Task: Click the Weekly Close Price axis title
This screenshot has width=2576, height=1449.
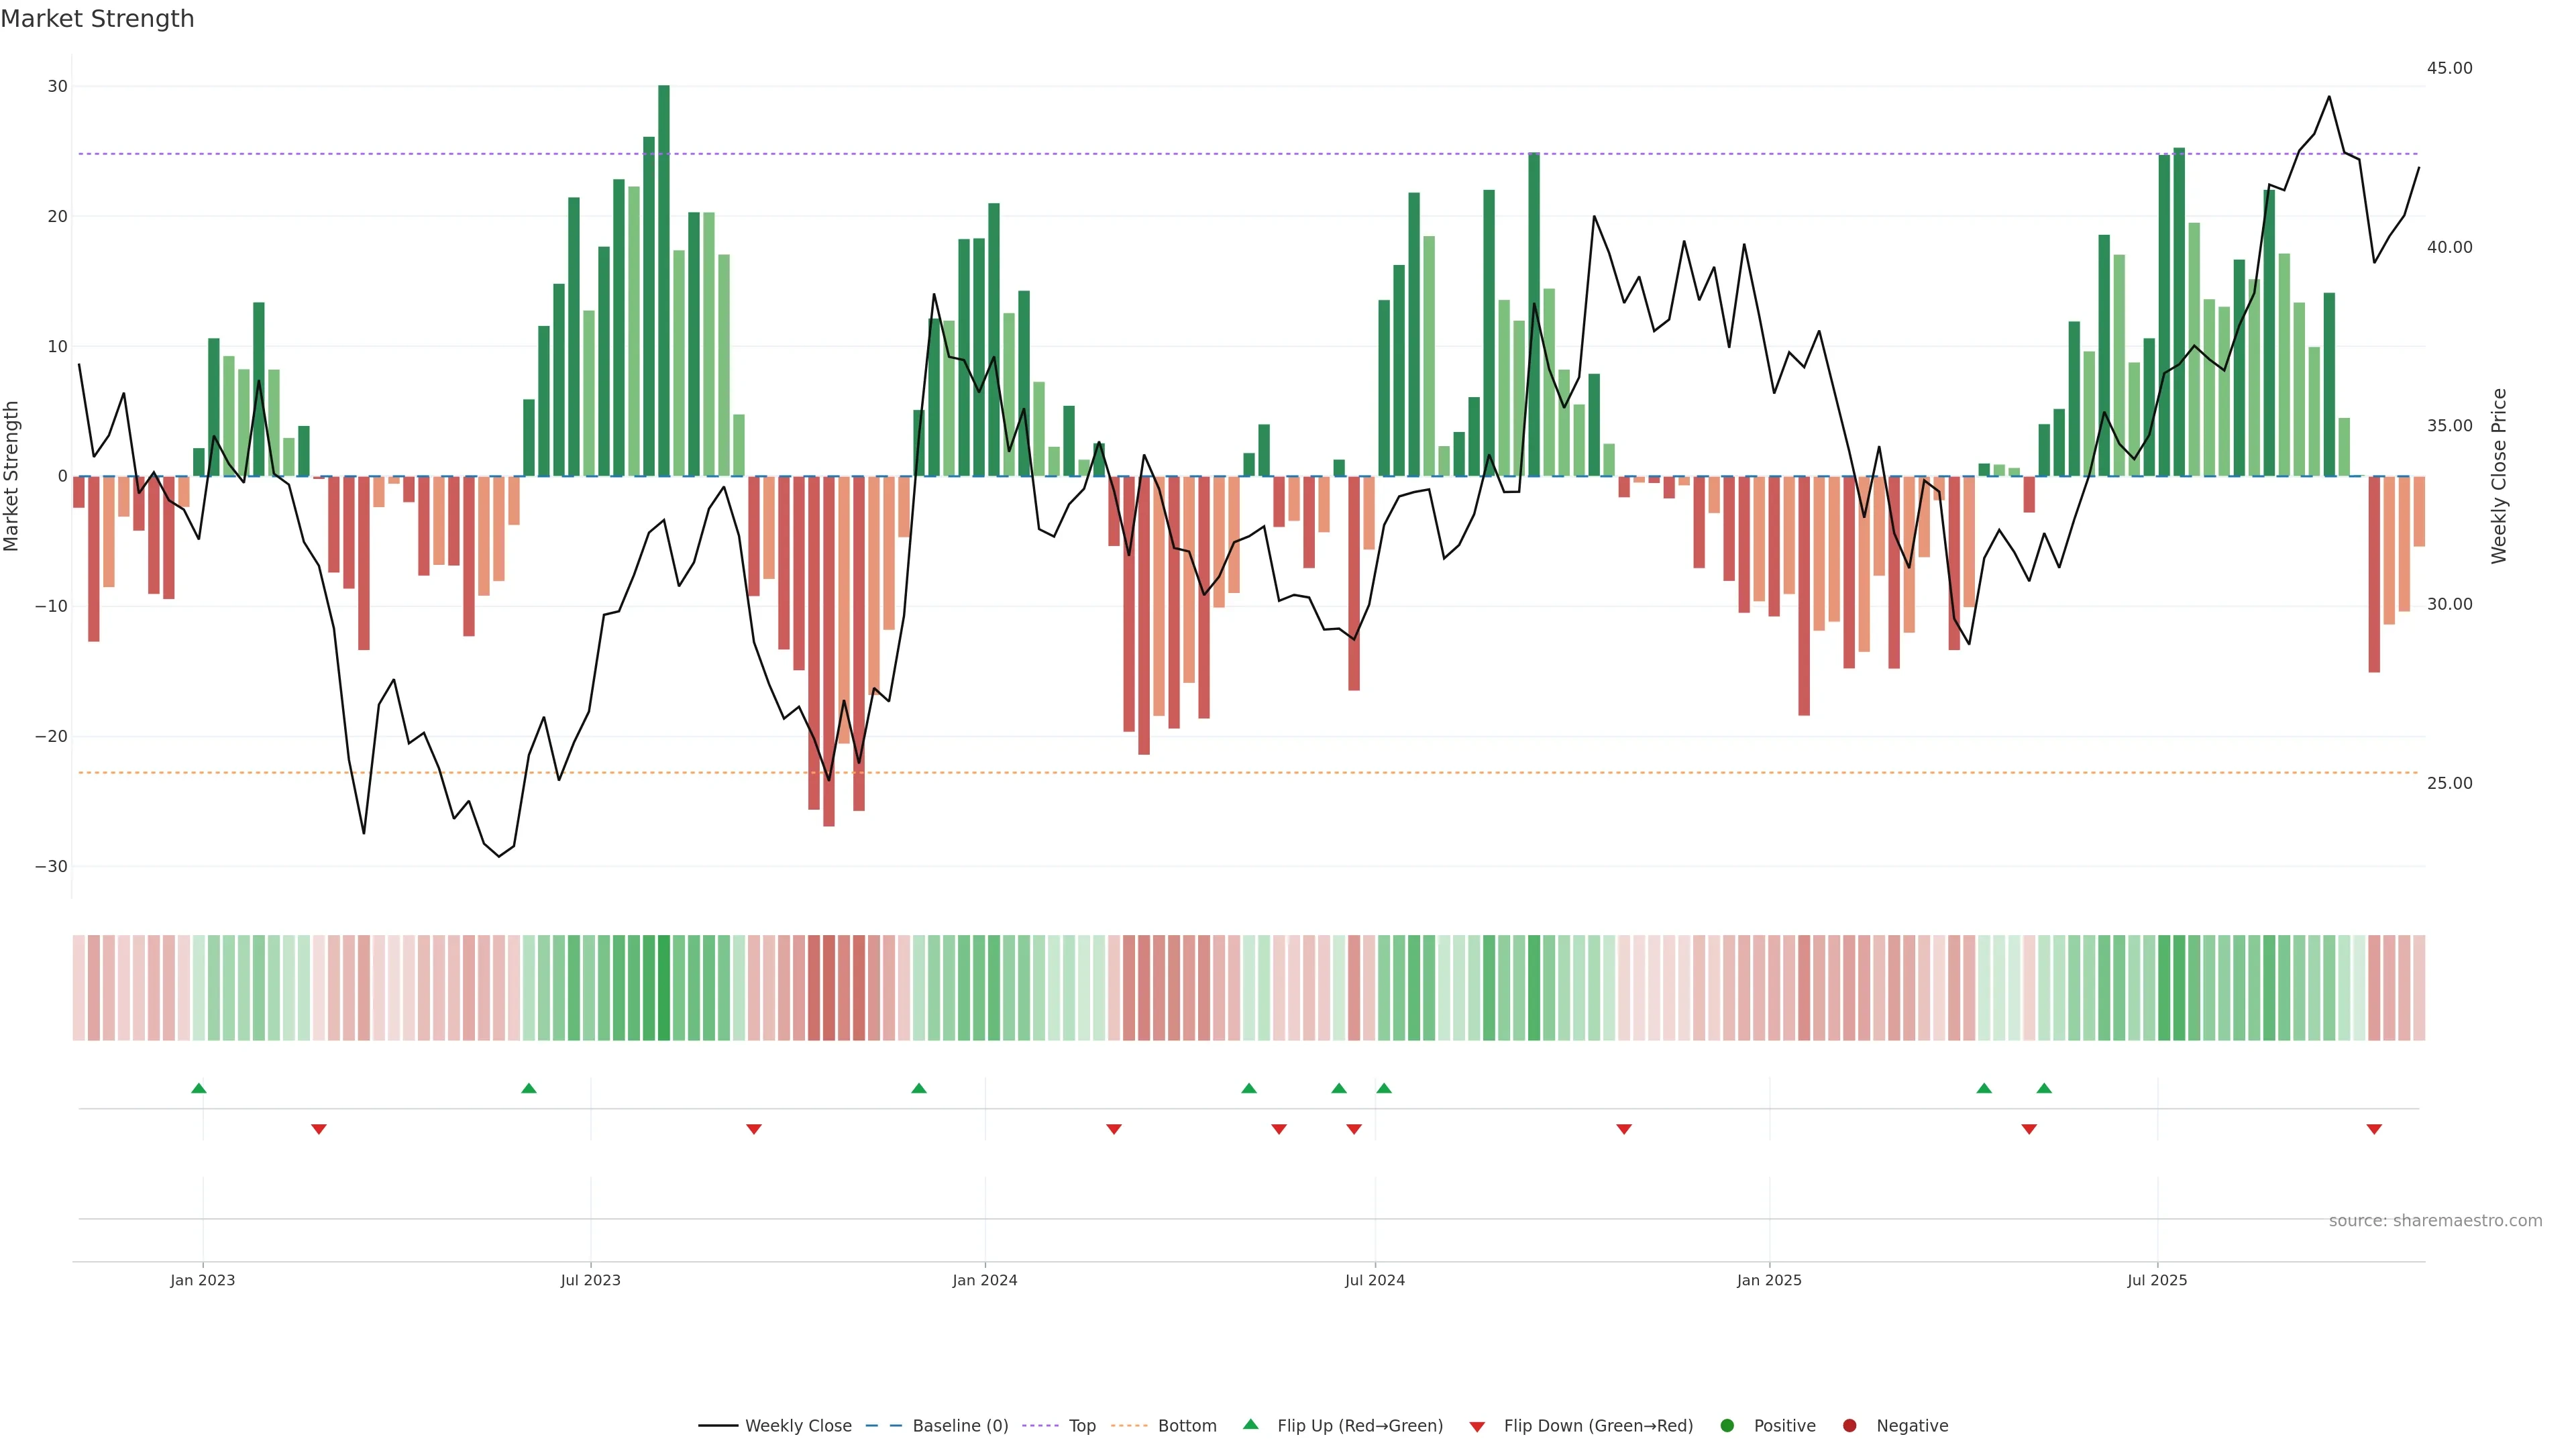Action: (2499, 476)
